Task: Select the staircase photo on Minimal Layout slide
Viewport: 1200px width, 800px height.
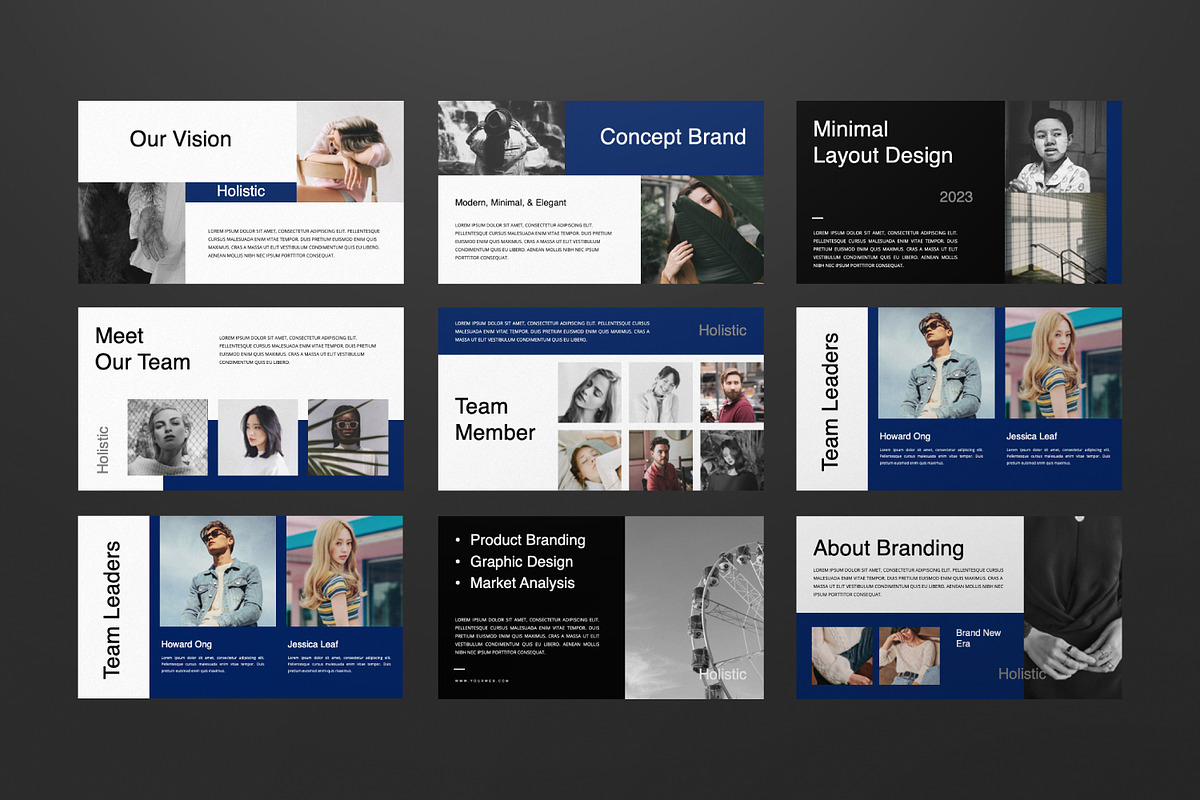Action: tap(1056, 238)
